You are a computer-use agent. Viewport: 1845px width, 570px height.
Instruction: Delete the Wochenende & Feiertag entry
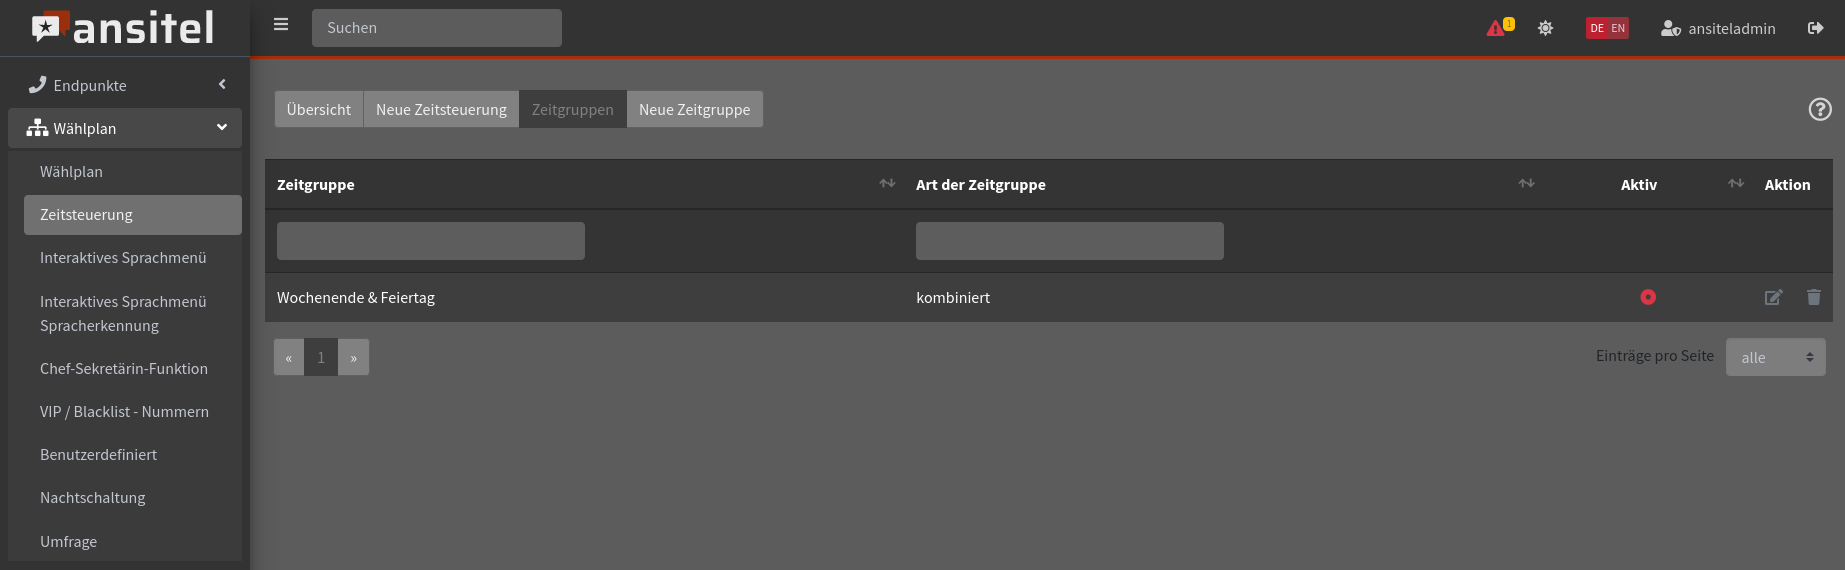[1813, 297]
